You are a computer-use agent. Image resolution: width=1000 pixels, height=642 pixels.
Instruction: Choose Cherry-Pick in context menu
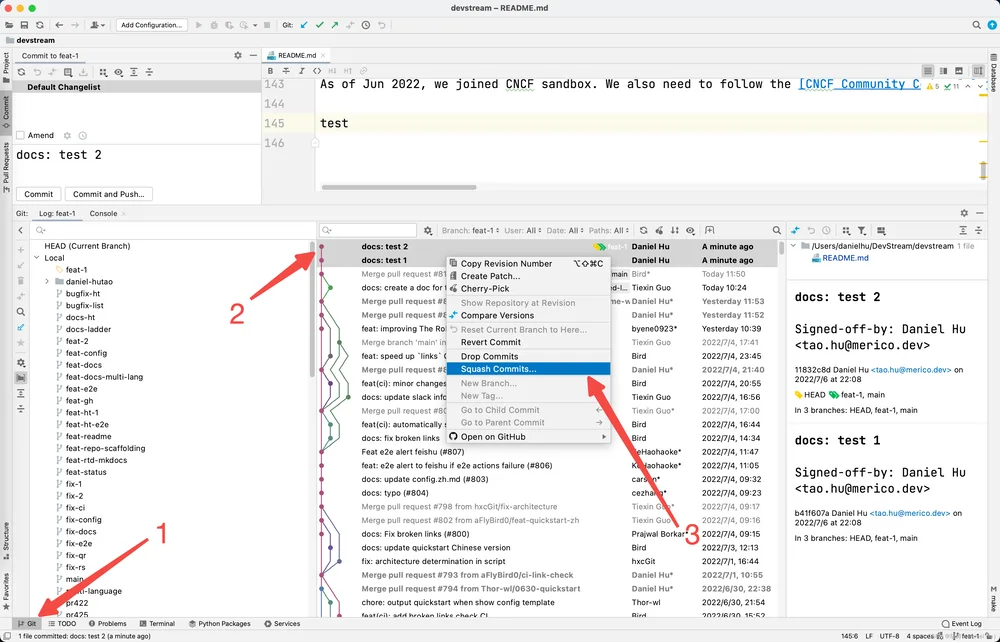(528, 288)
